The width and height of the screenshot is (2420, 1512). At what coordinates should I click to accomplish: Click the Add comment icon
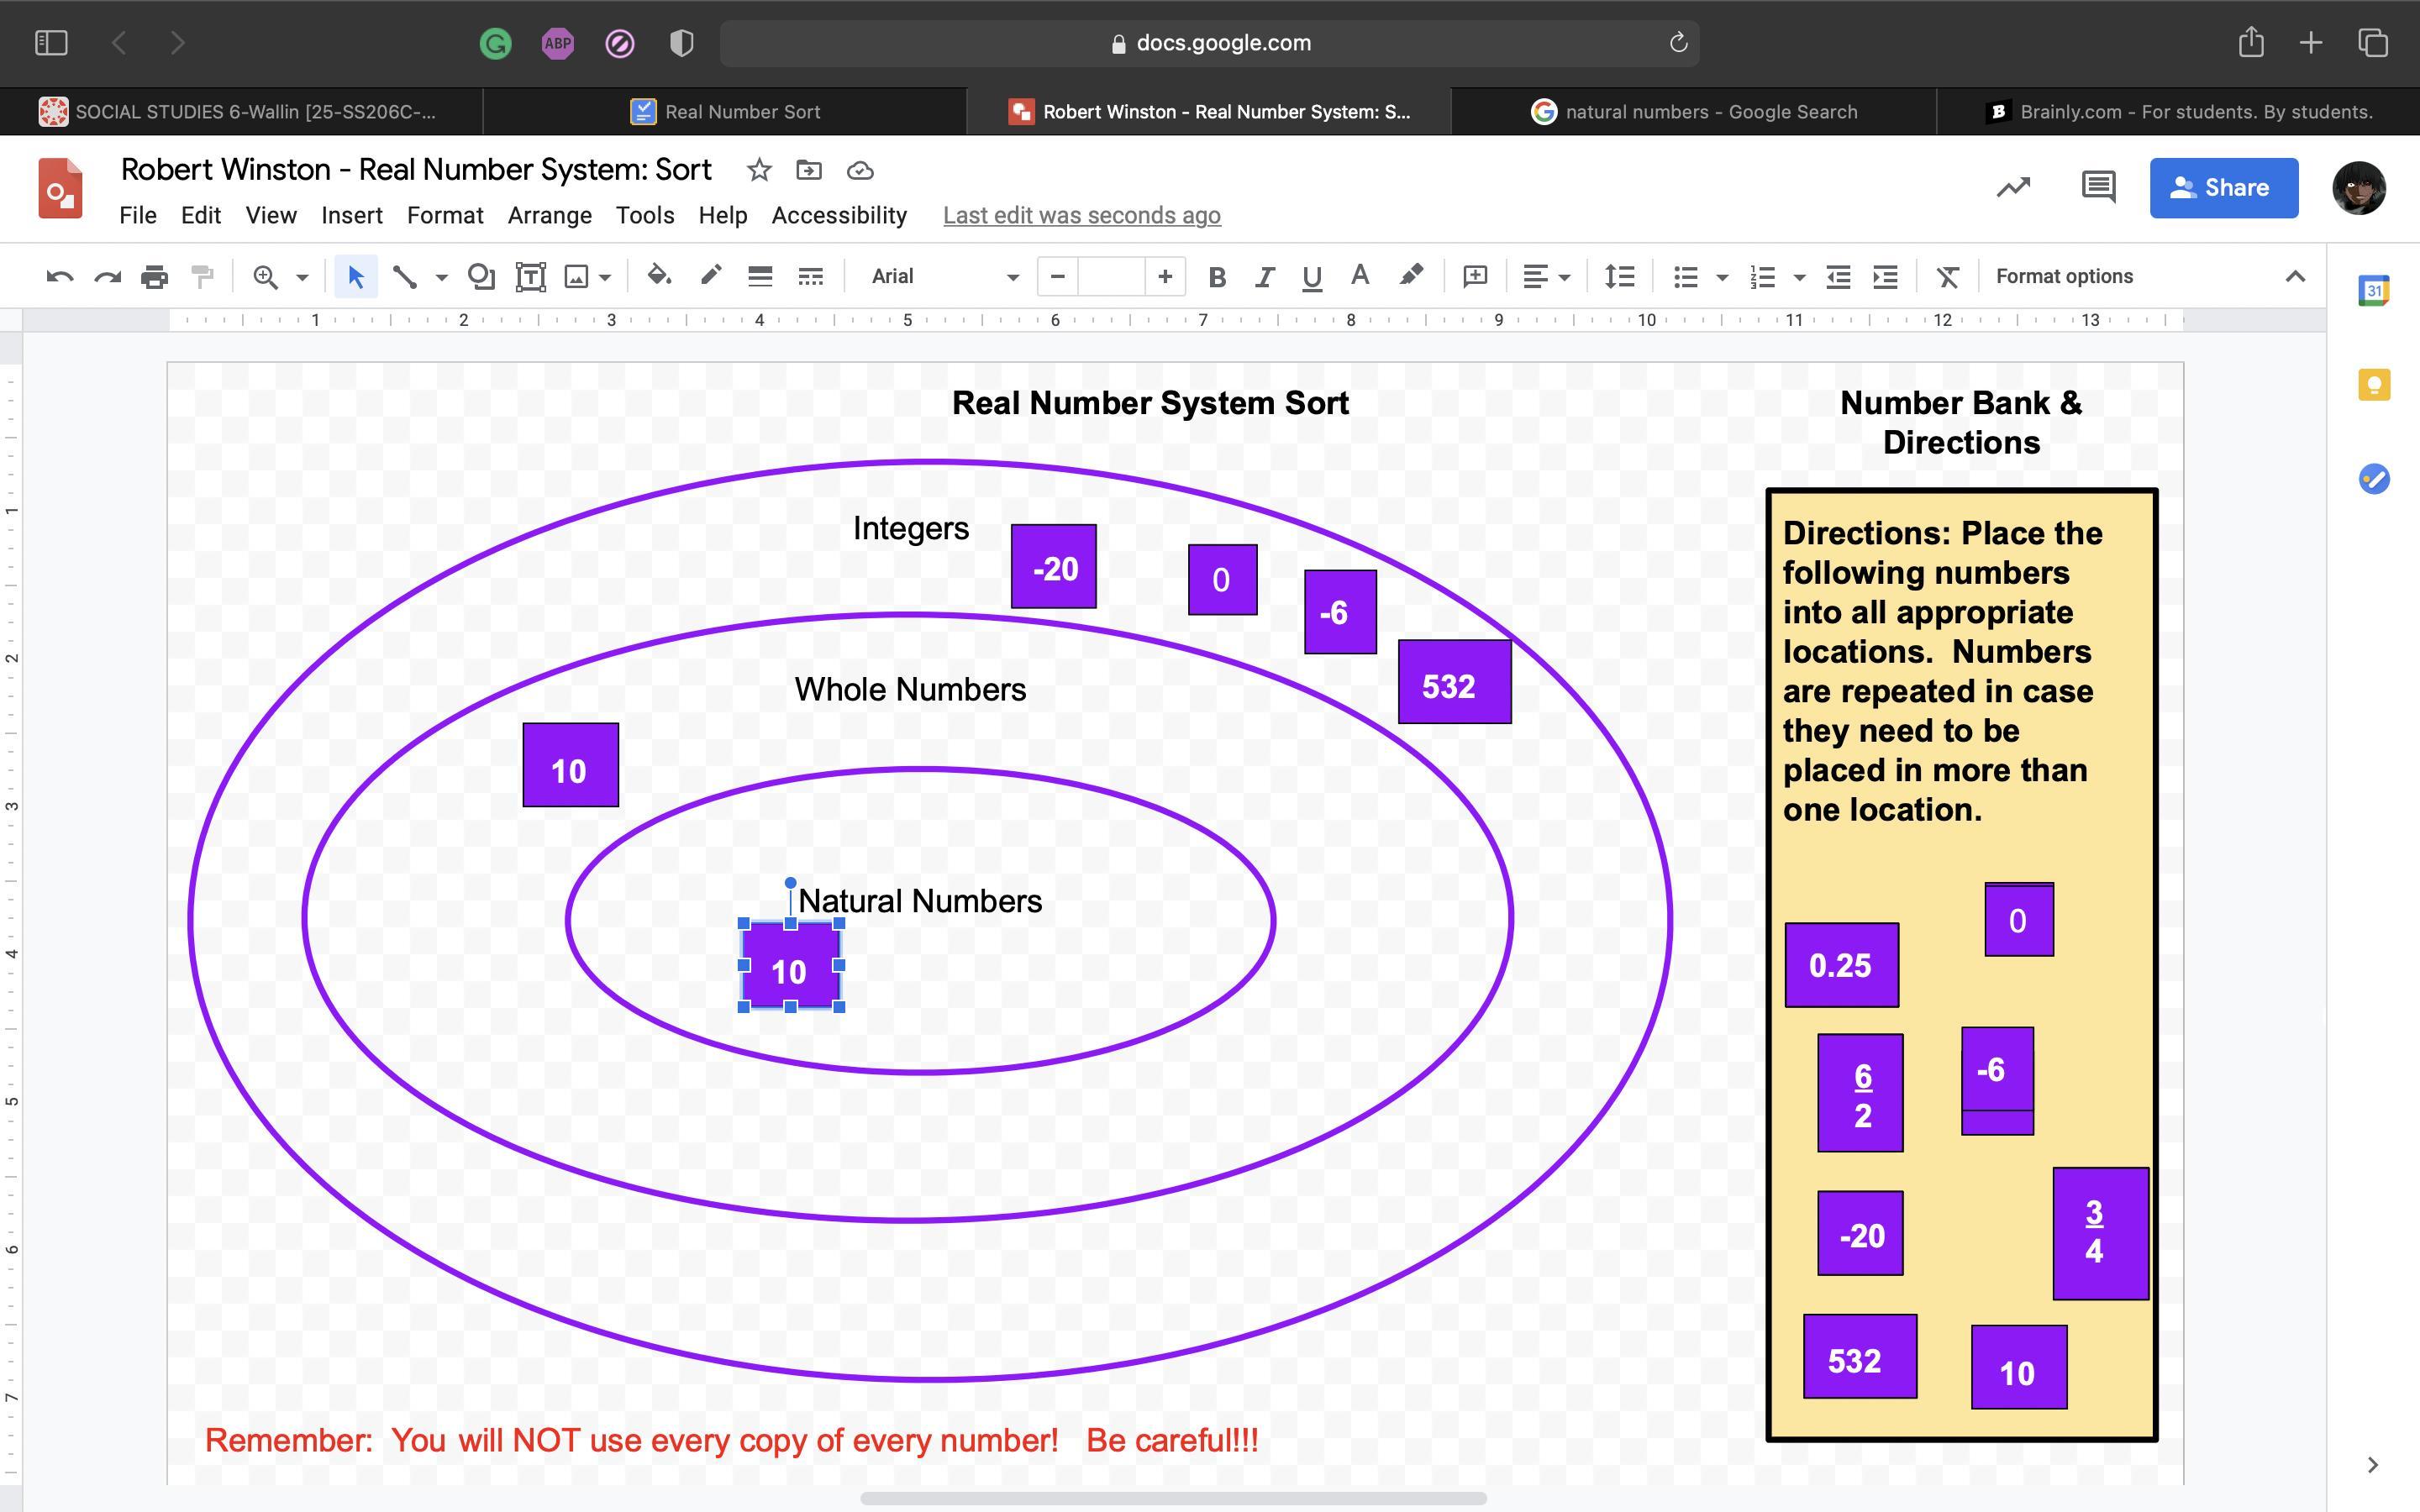(1475, 277)
